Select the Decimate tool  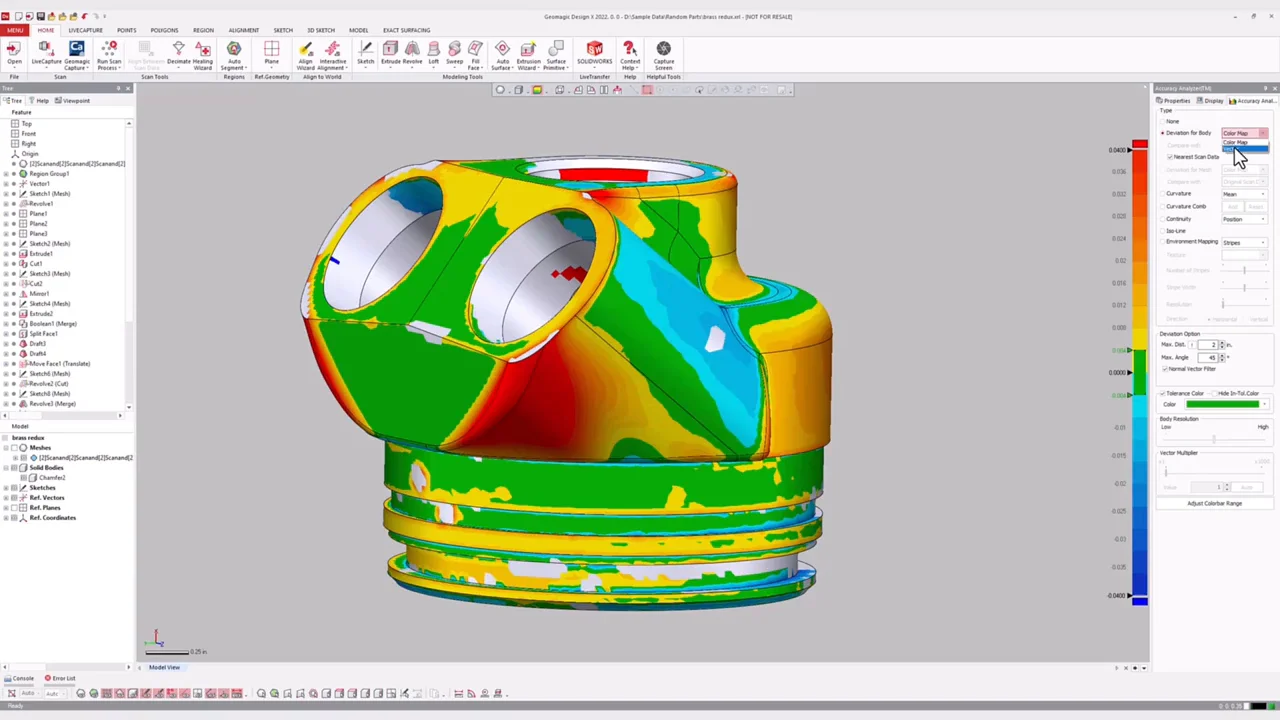[179, 54]
